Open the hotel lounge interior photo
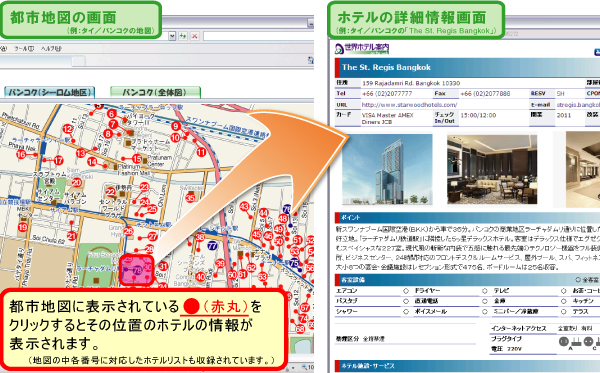Screen dimensions: 600x373 tap(492, 170)
